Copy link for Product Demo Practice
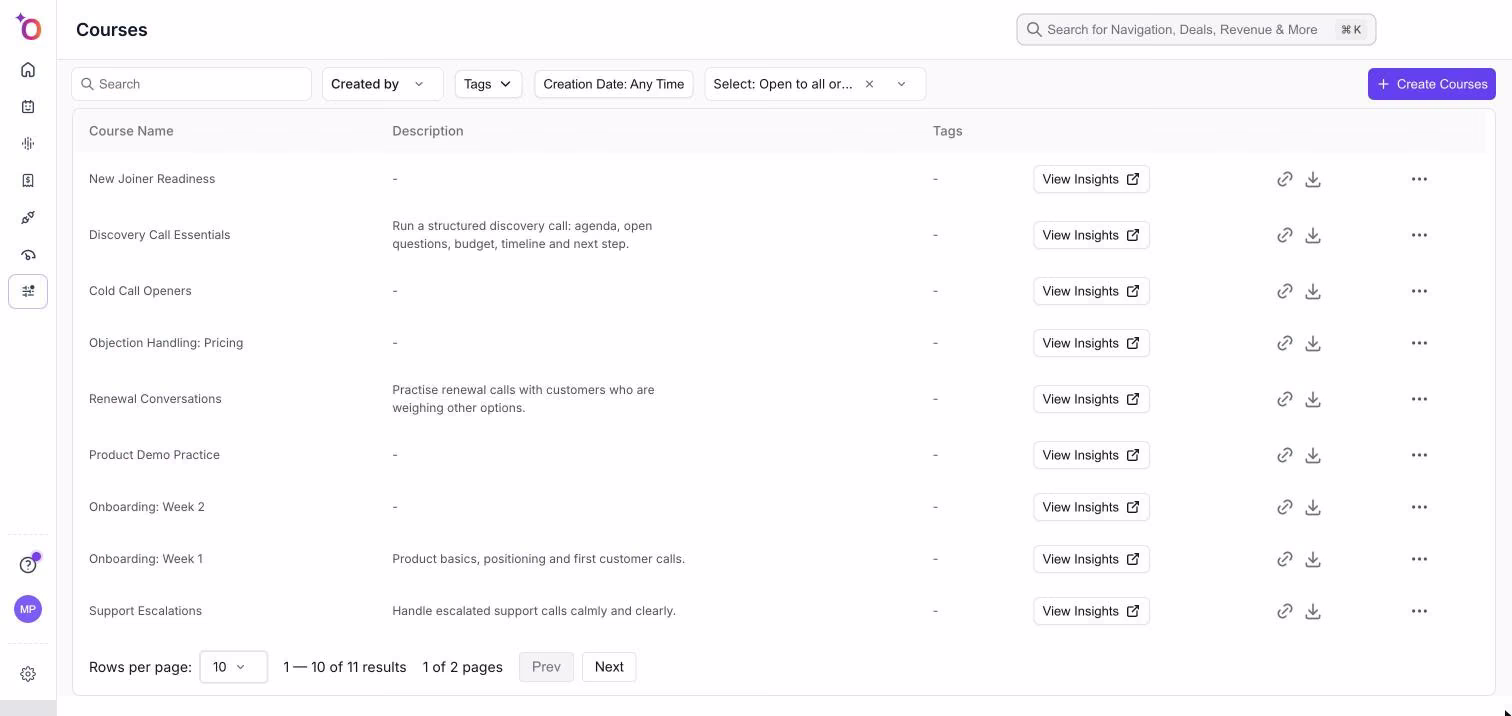1512x716 pixels. [x=1285, y=455]
